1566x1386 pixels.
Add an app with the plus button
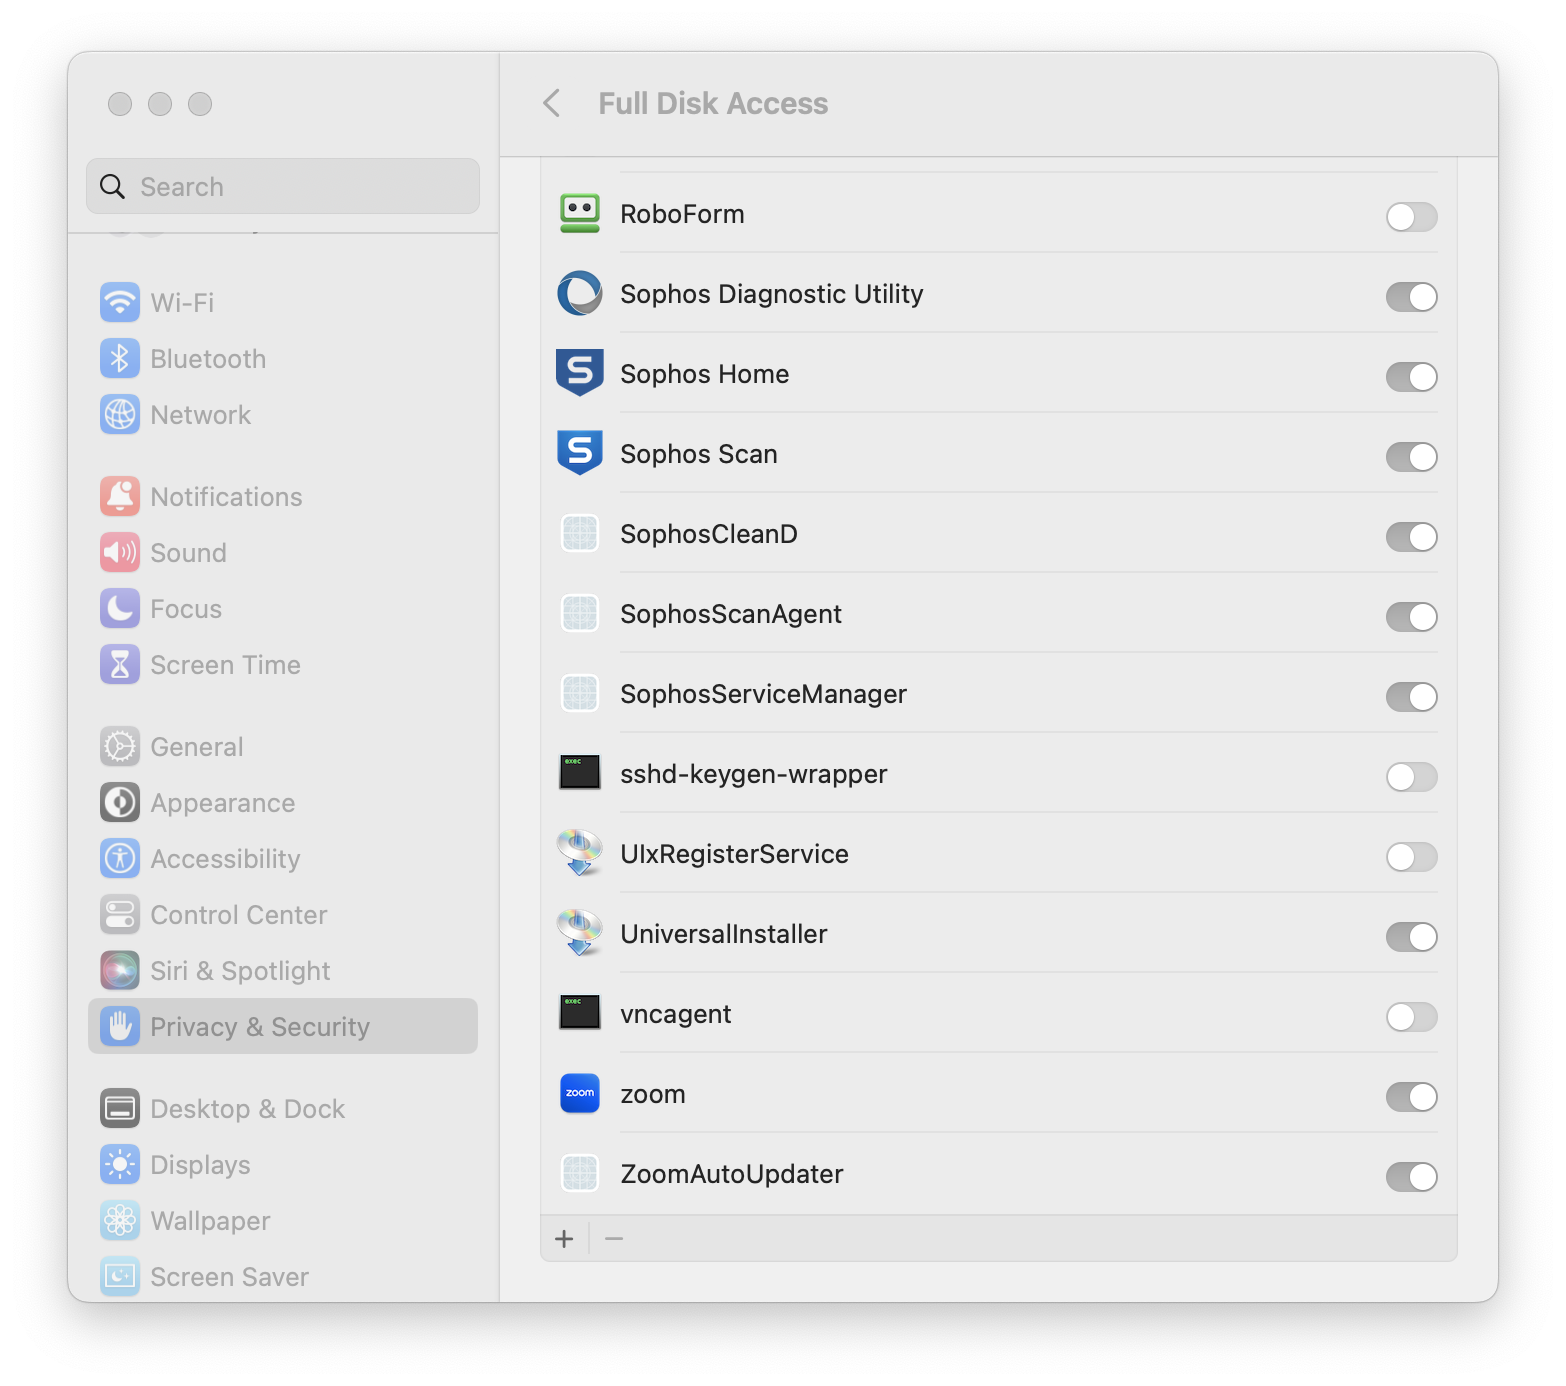click(x=564, y=1239)
